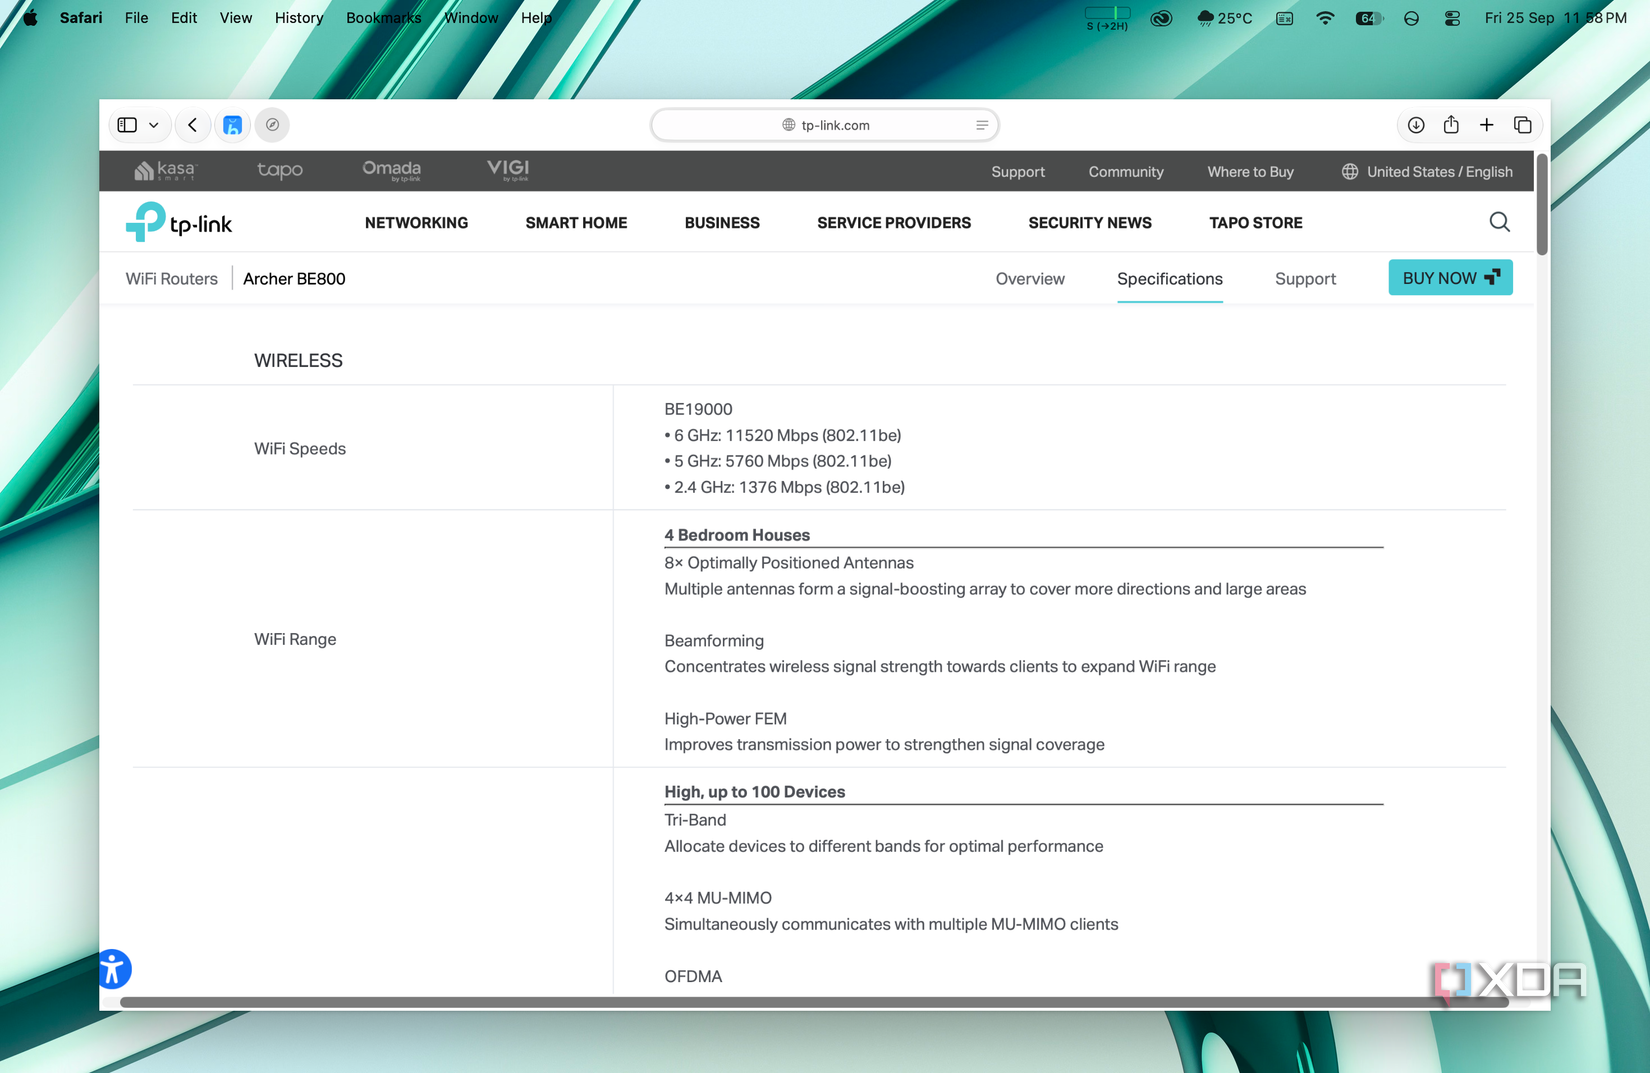Expand the BUSINESS menu
Screen dimensions: 1650x1073
[722, 223]
